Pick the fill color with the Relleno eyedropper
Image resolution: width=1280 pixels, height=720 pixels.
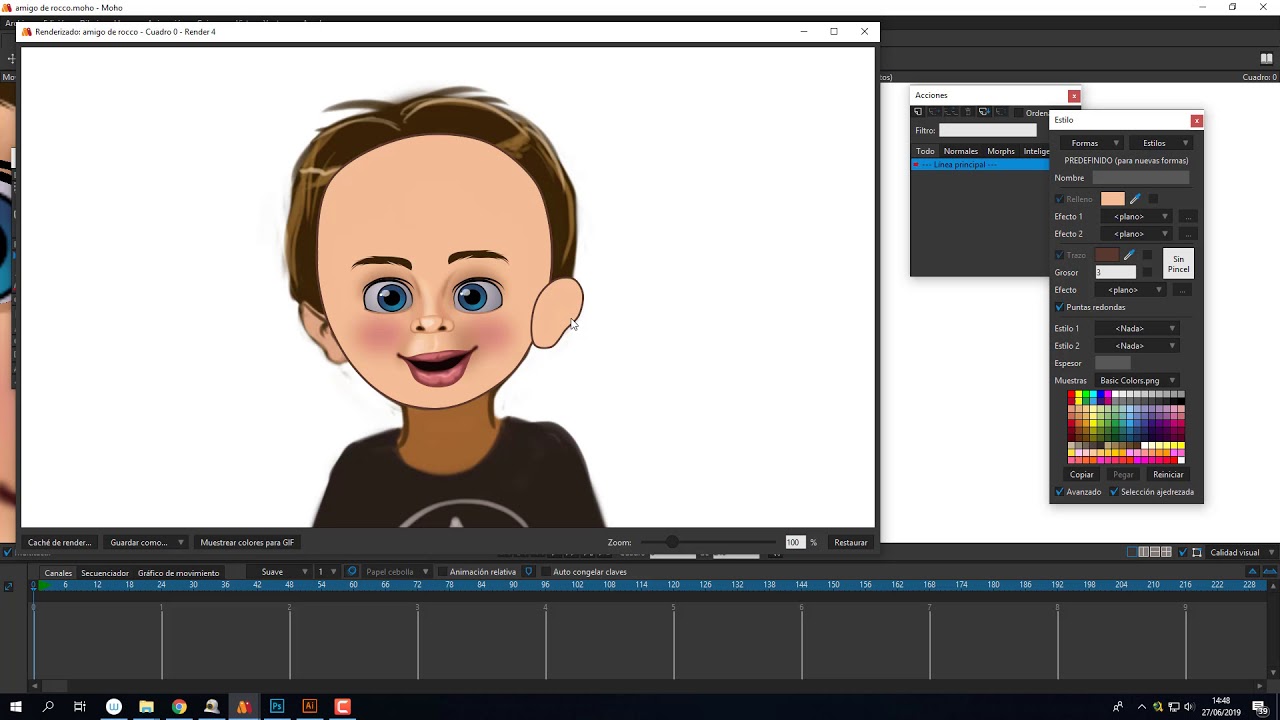(1135, 199)
